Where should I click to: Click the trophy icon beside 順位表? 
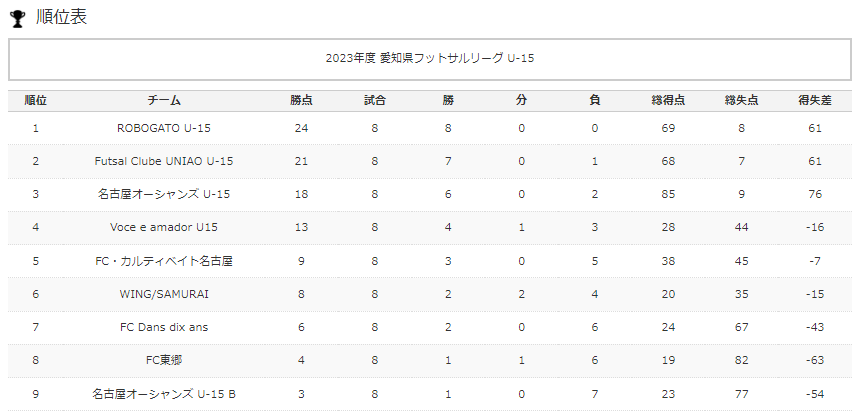click(18, 19)
